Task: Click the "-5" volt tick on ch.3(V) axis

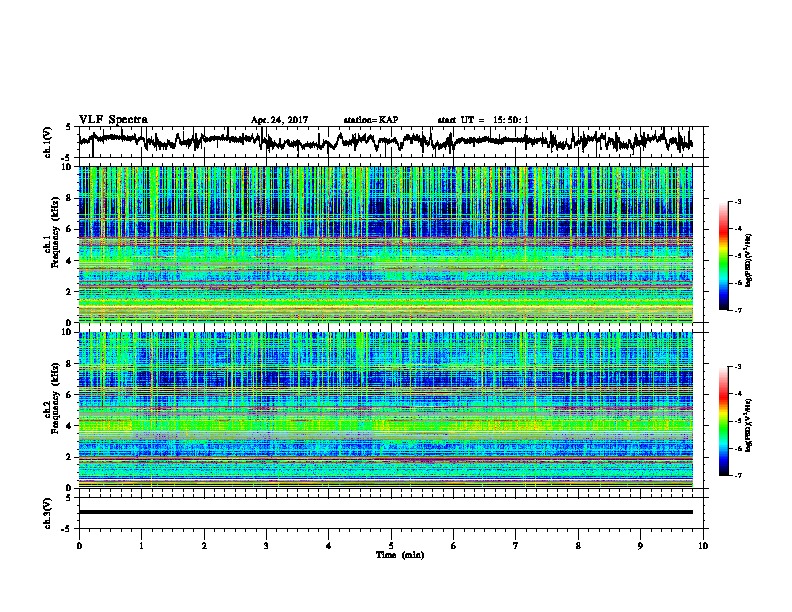Action: click(68, 529)
